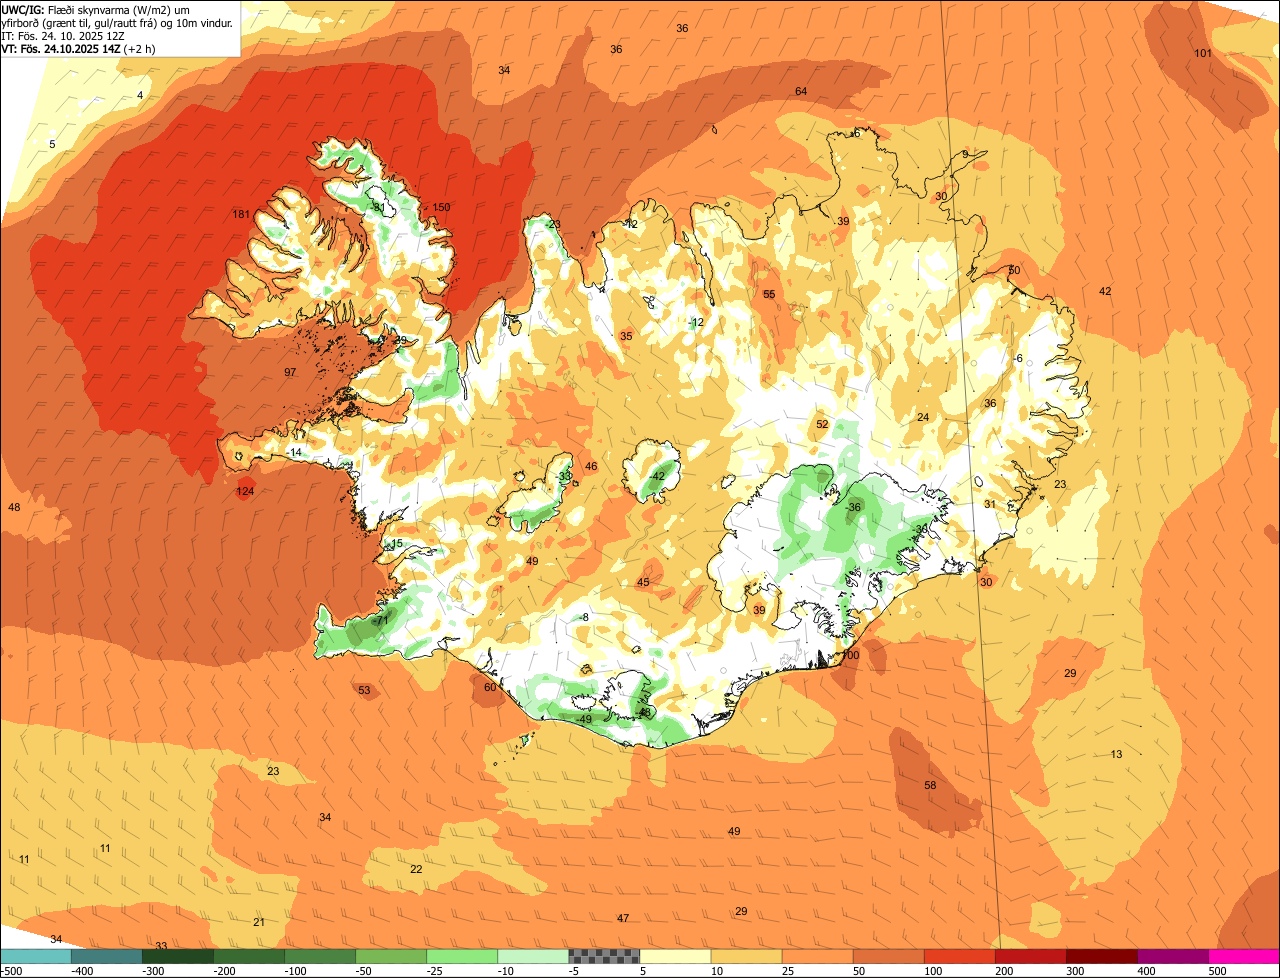Click the '46' value in central Iceland

(x=591, y=467)
